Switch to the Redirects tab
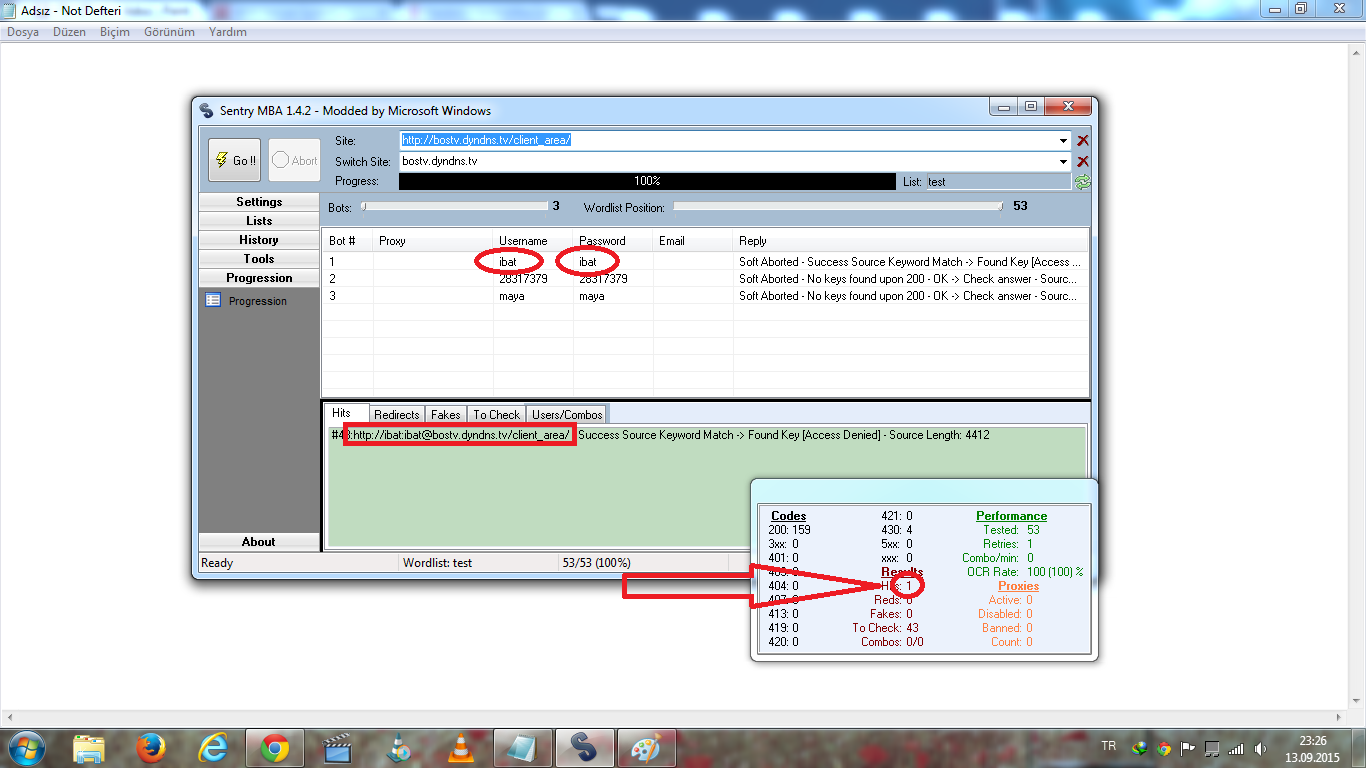 397,415
